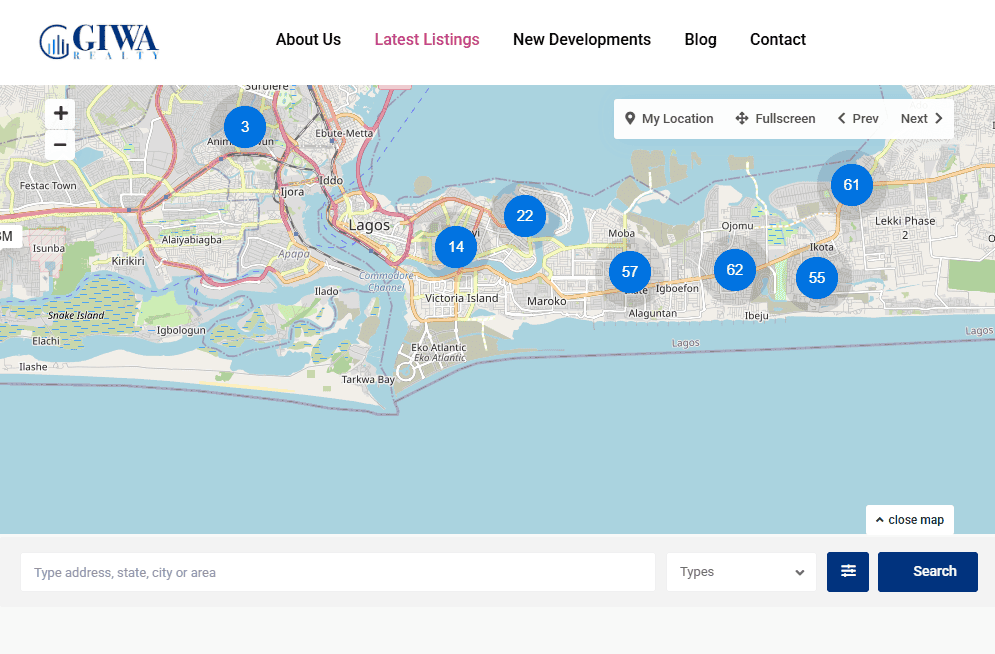995x654 pixels.
Task: Click the Igbologun map label
Action: coord(181,330)
